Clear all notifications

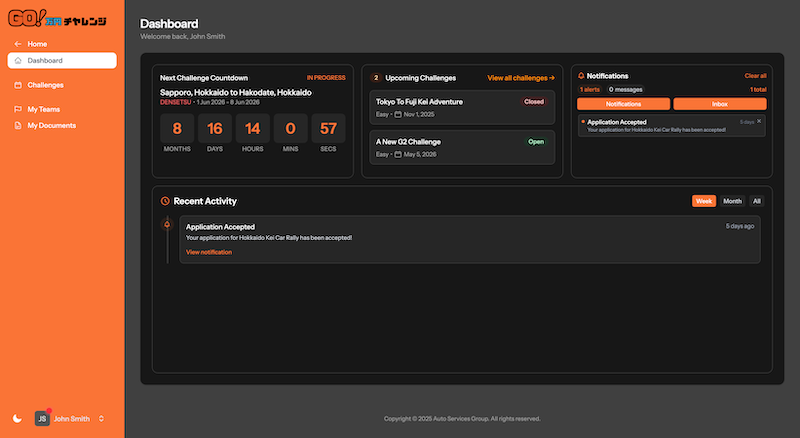[755, 76]
